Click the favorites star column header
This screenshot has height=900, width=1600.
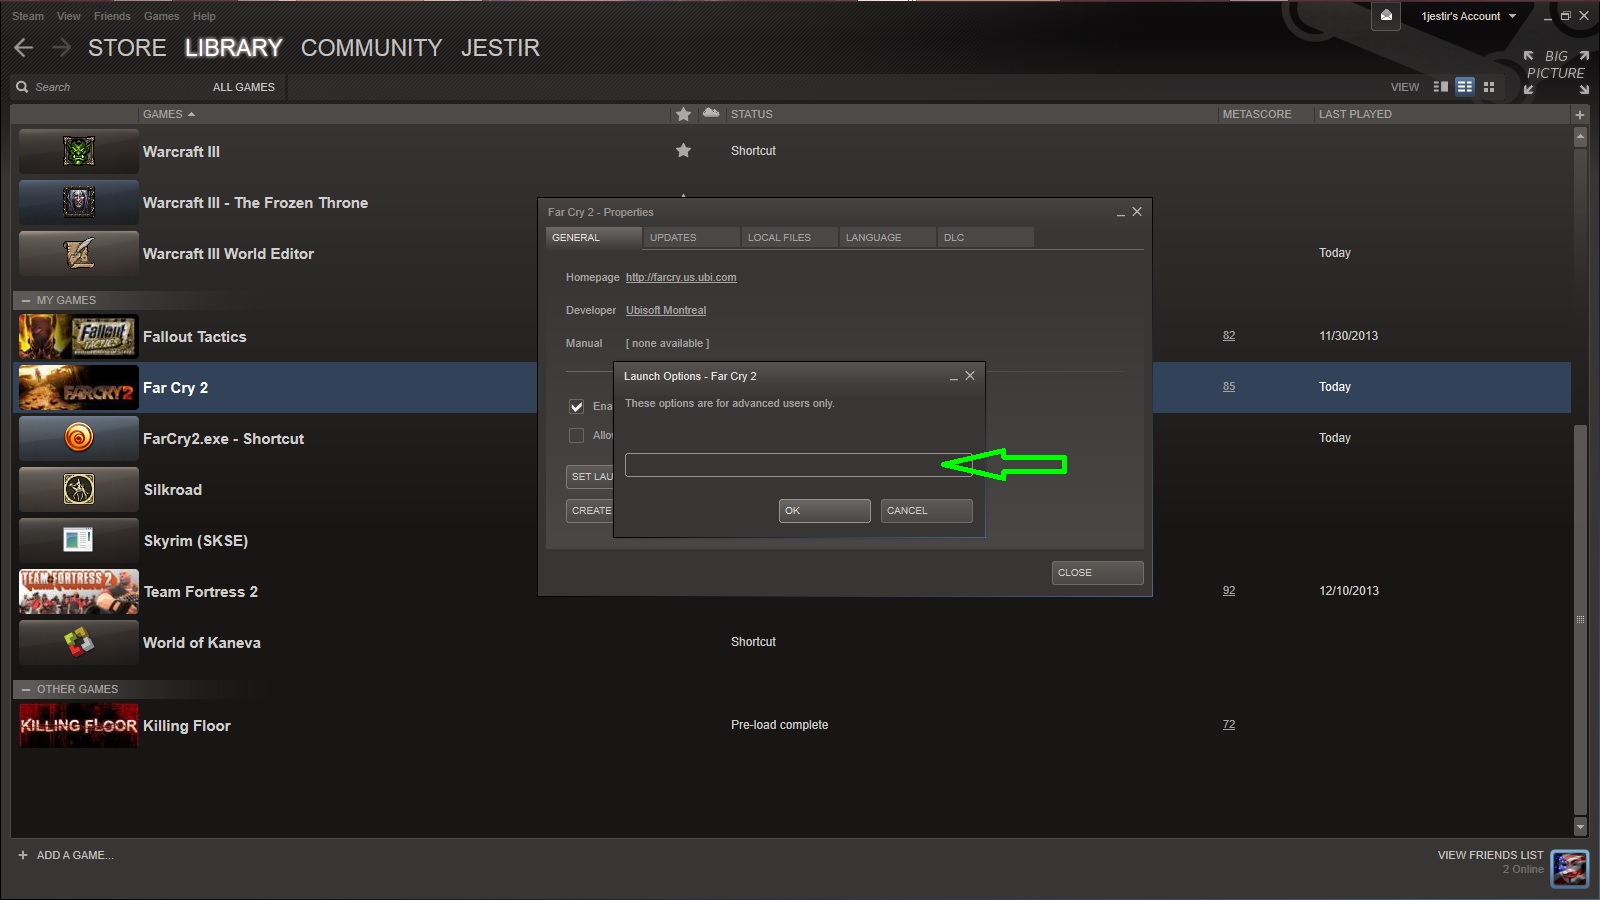tap(684, 114)
